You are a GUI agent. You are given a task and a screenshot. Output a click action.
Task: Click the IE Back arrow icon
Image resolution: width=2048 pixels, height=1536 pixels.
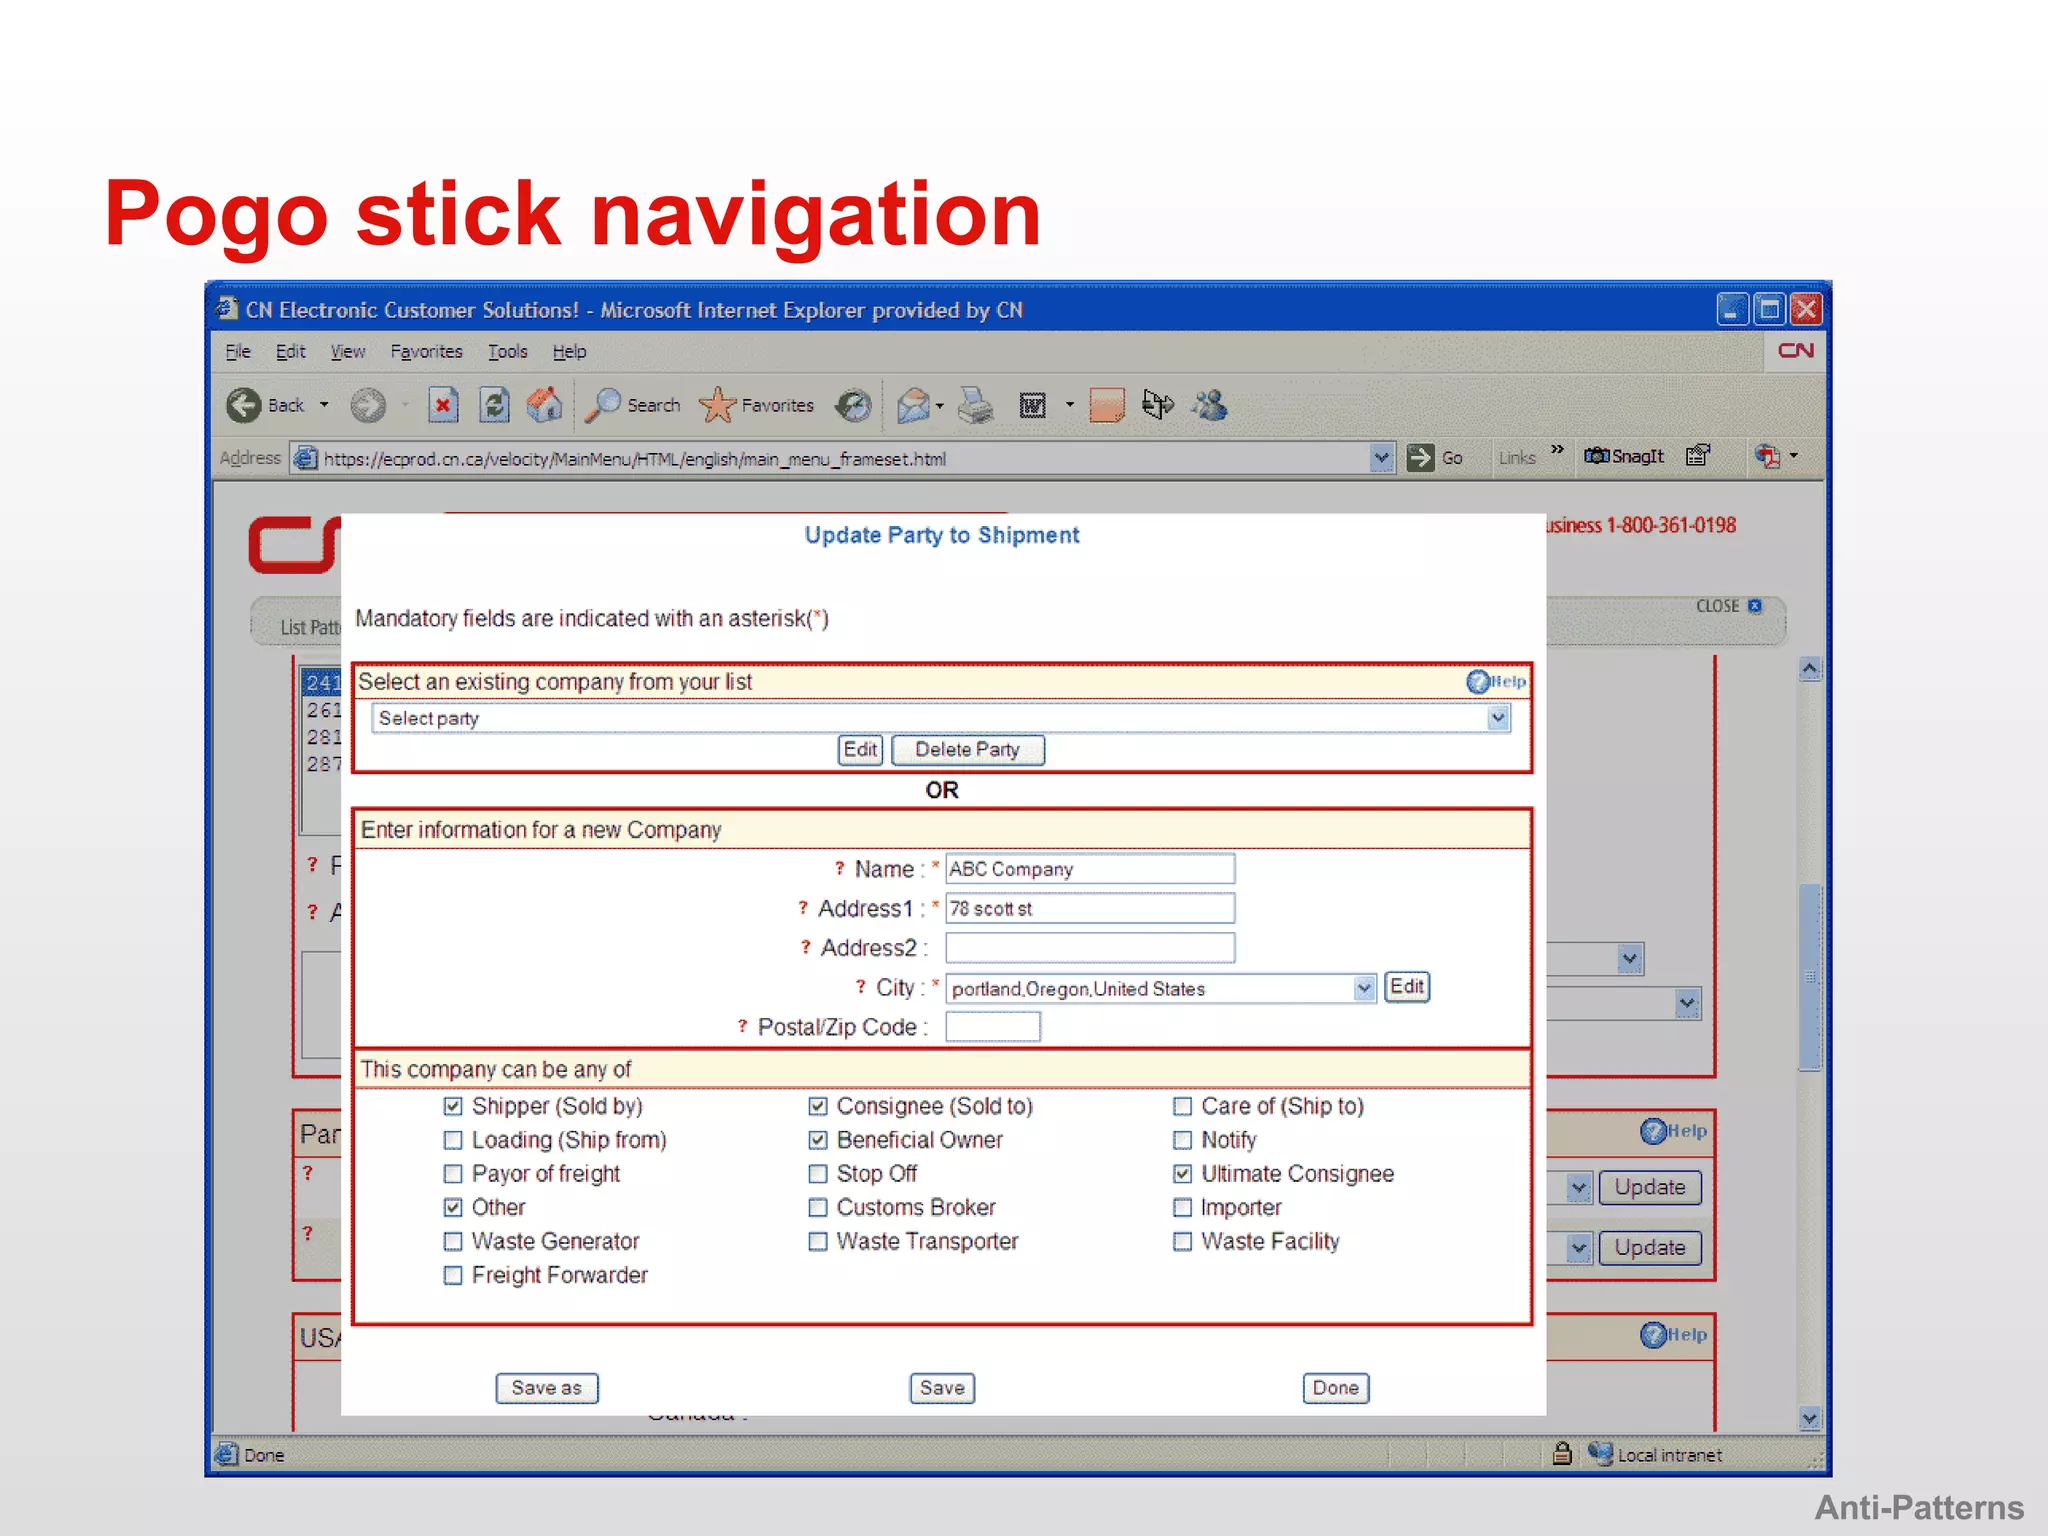pyautogui.click(x=243, y=405)
